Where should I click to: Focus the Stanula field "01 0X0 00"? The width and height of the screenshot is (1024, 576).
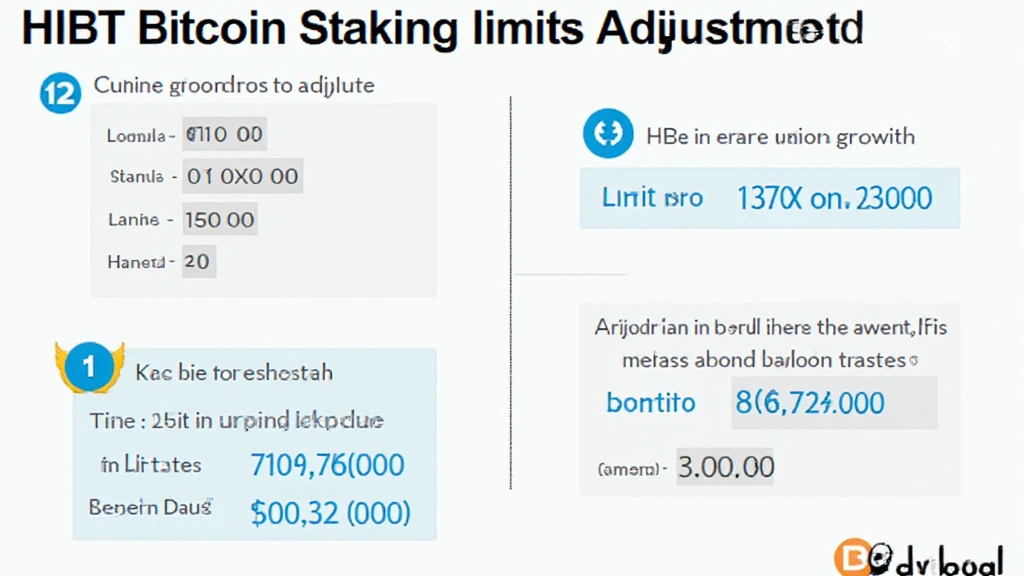(243, 177)
